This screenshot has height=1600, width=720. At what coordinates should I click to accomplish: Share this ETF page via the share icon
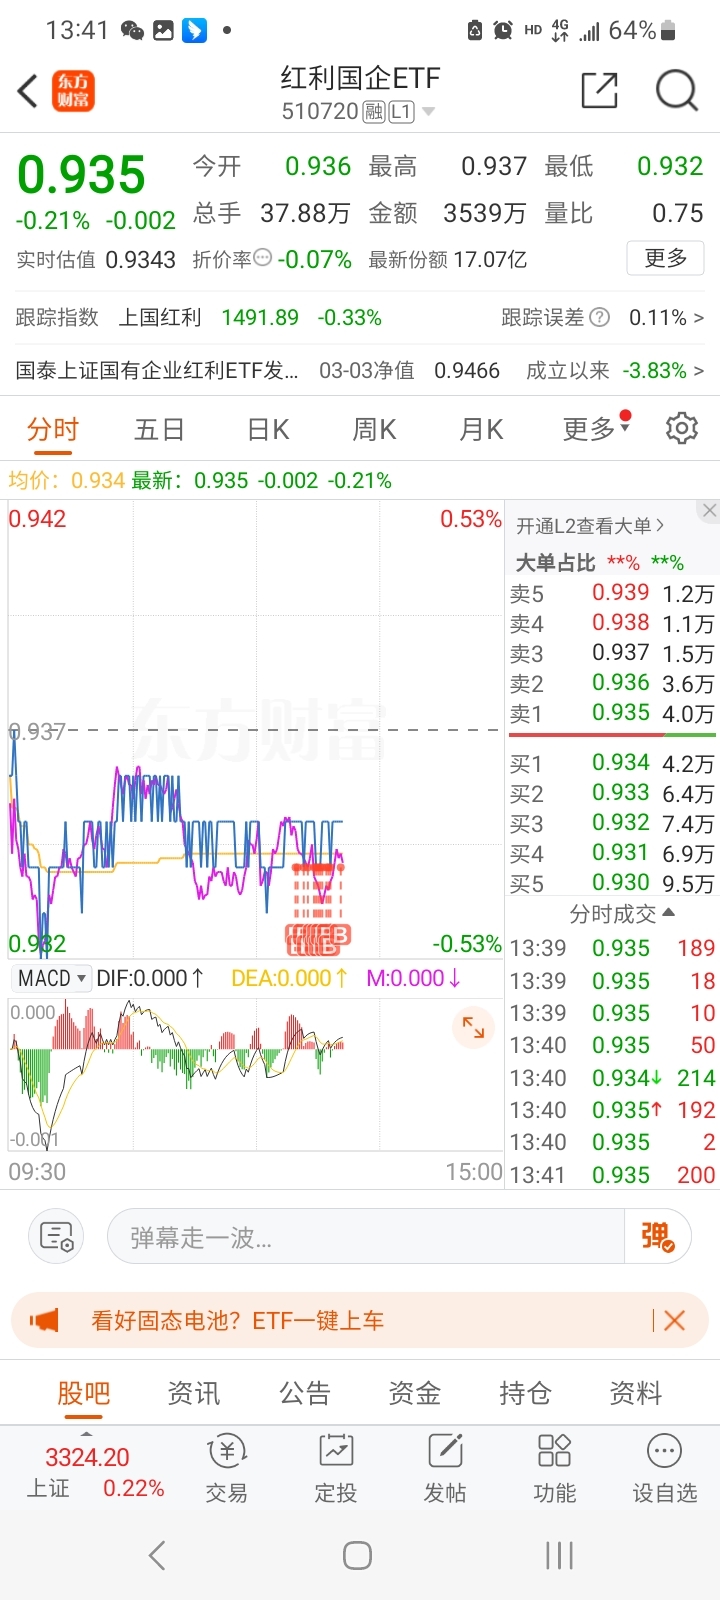pyautogui.click(x=600, y=90)
